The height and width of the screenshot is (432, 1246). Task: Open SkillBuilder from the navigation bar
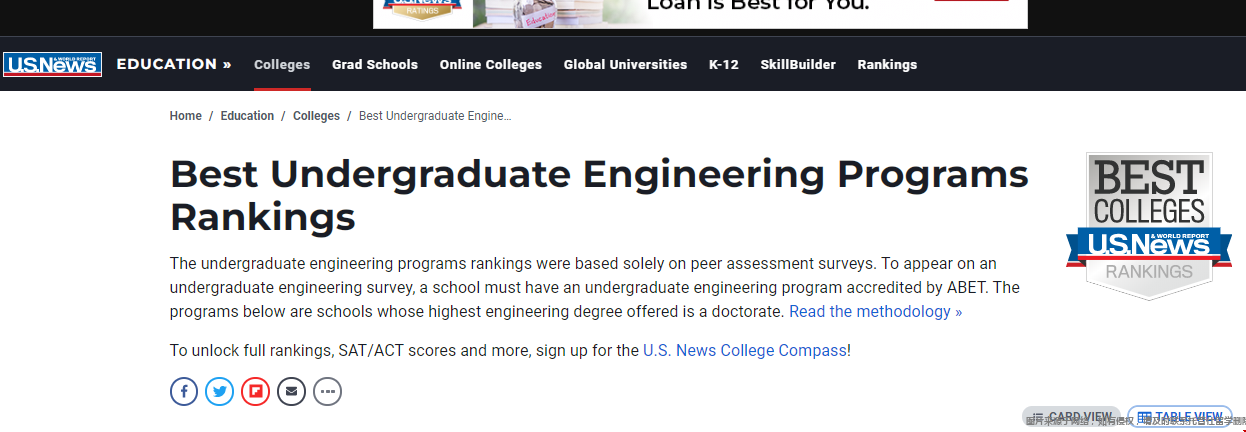click(x=798, y=65)
